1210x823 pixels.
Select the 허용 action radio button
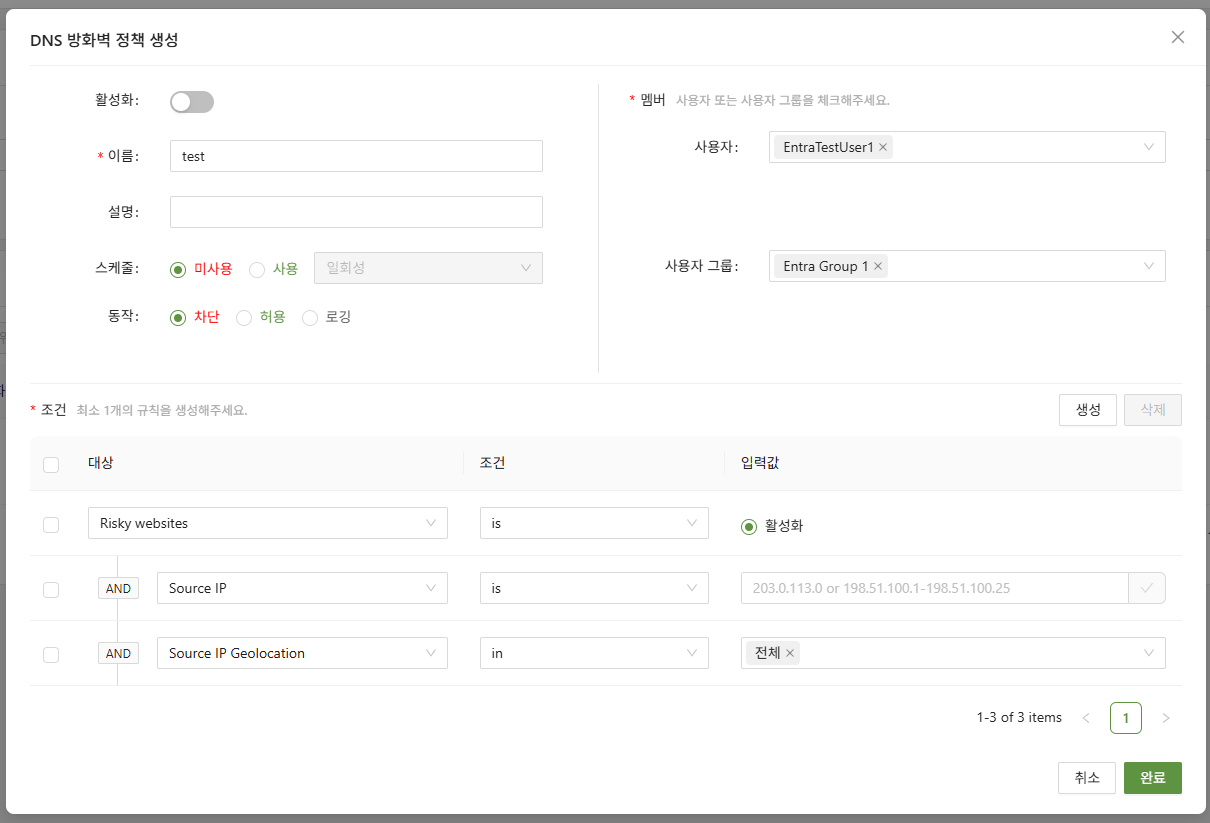(244, 318)
